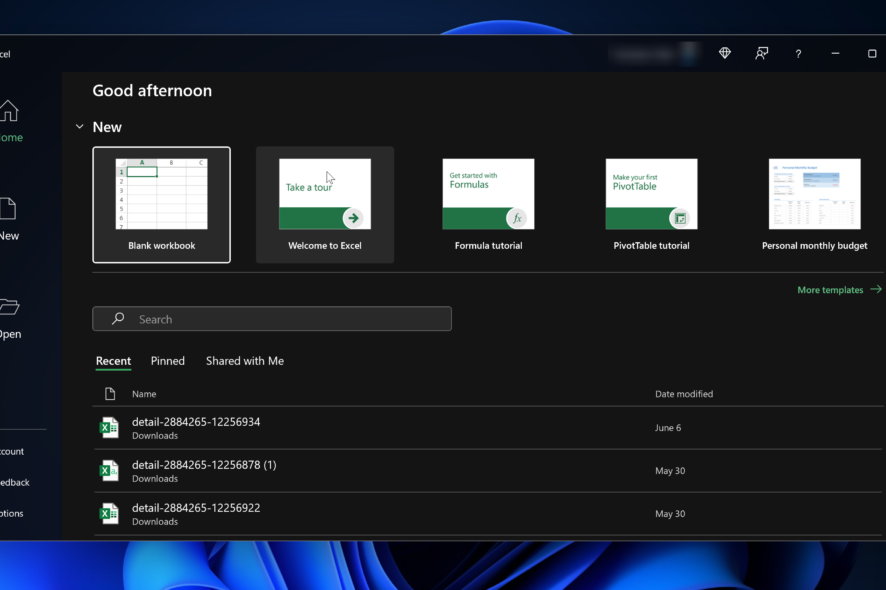Switch to the Pinned tab

168,361
